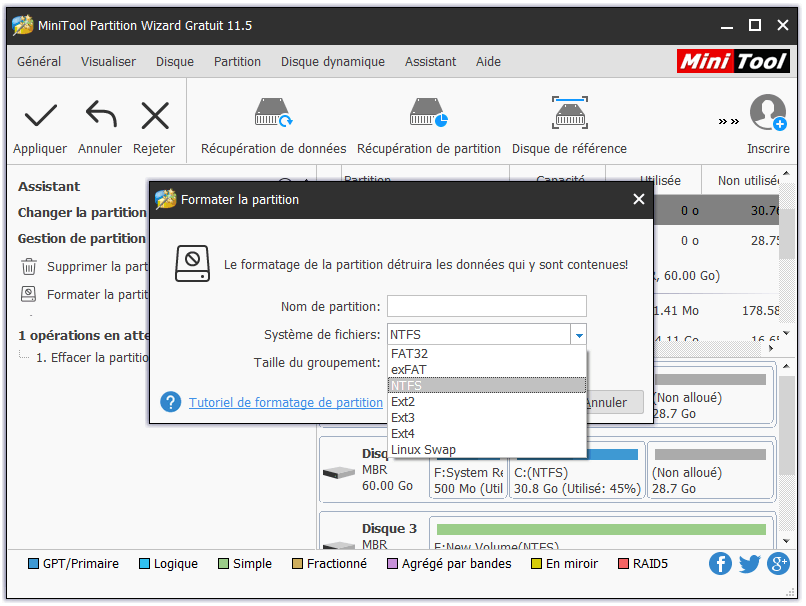Click GPT/Primaire legend color swatch
Image resolution: width=806 pixels, height=606 pixels.
pyautogui.click(x=33, y=564)
